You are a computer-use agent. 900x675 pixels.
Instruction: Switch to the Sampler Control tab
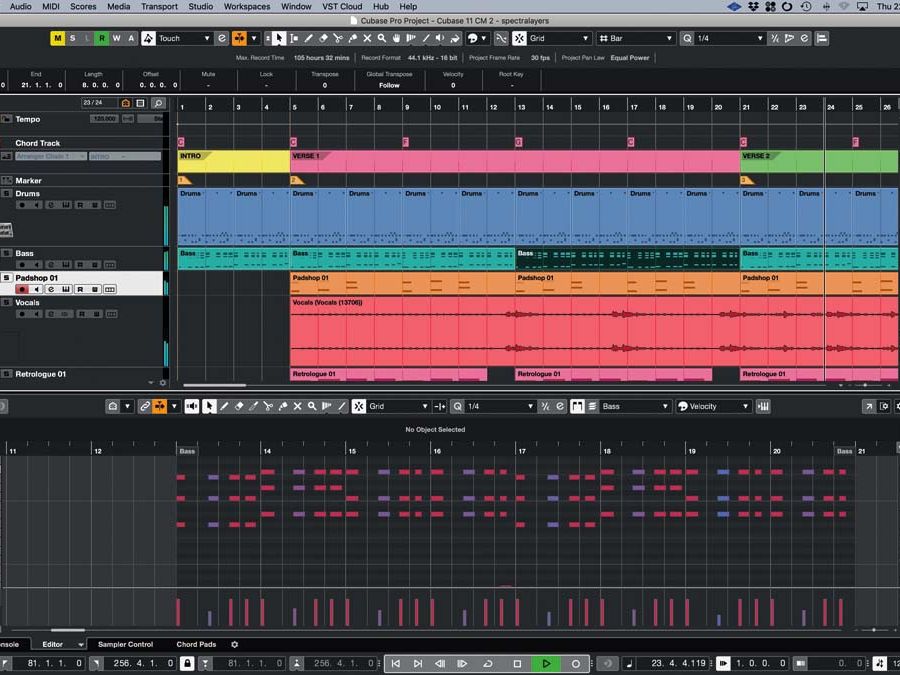click(x=125, y=645)
